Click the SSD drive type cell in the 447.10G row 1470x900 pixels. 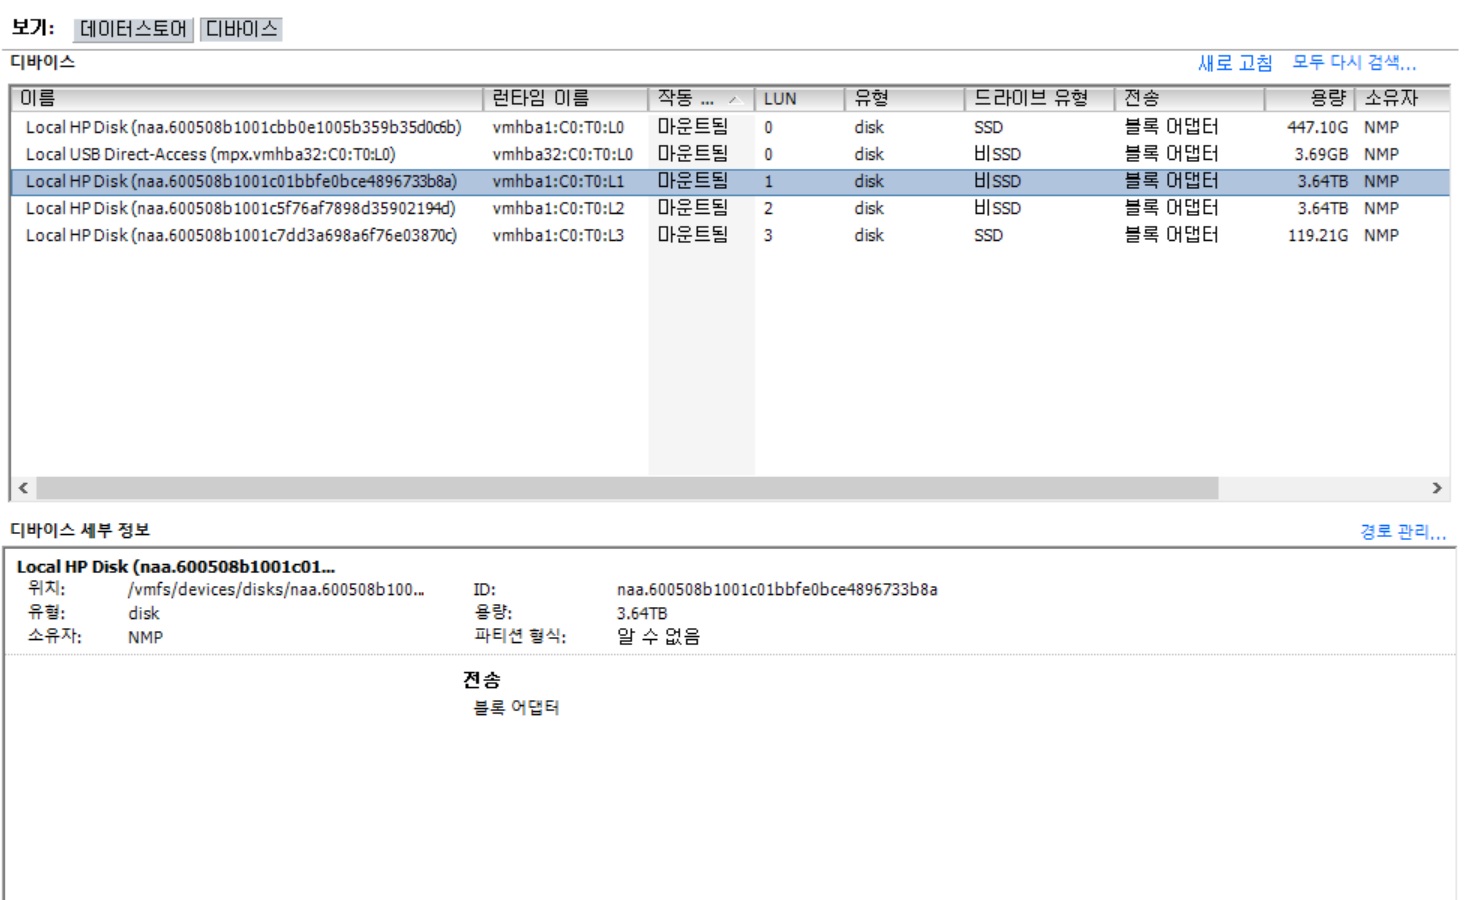point(988,128)
